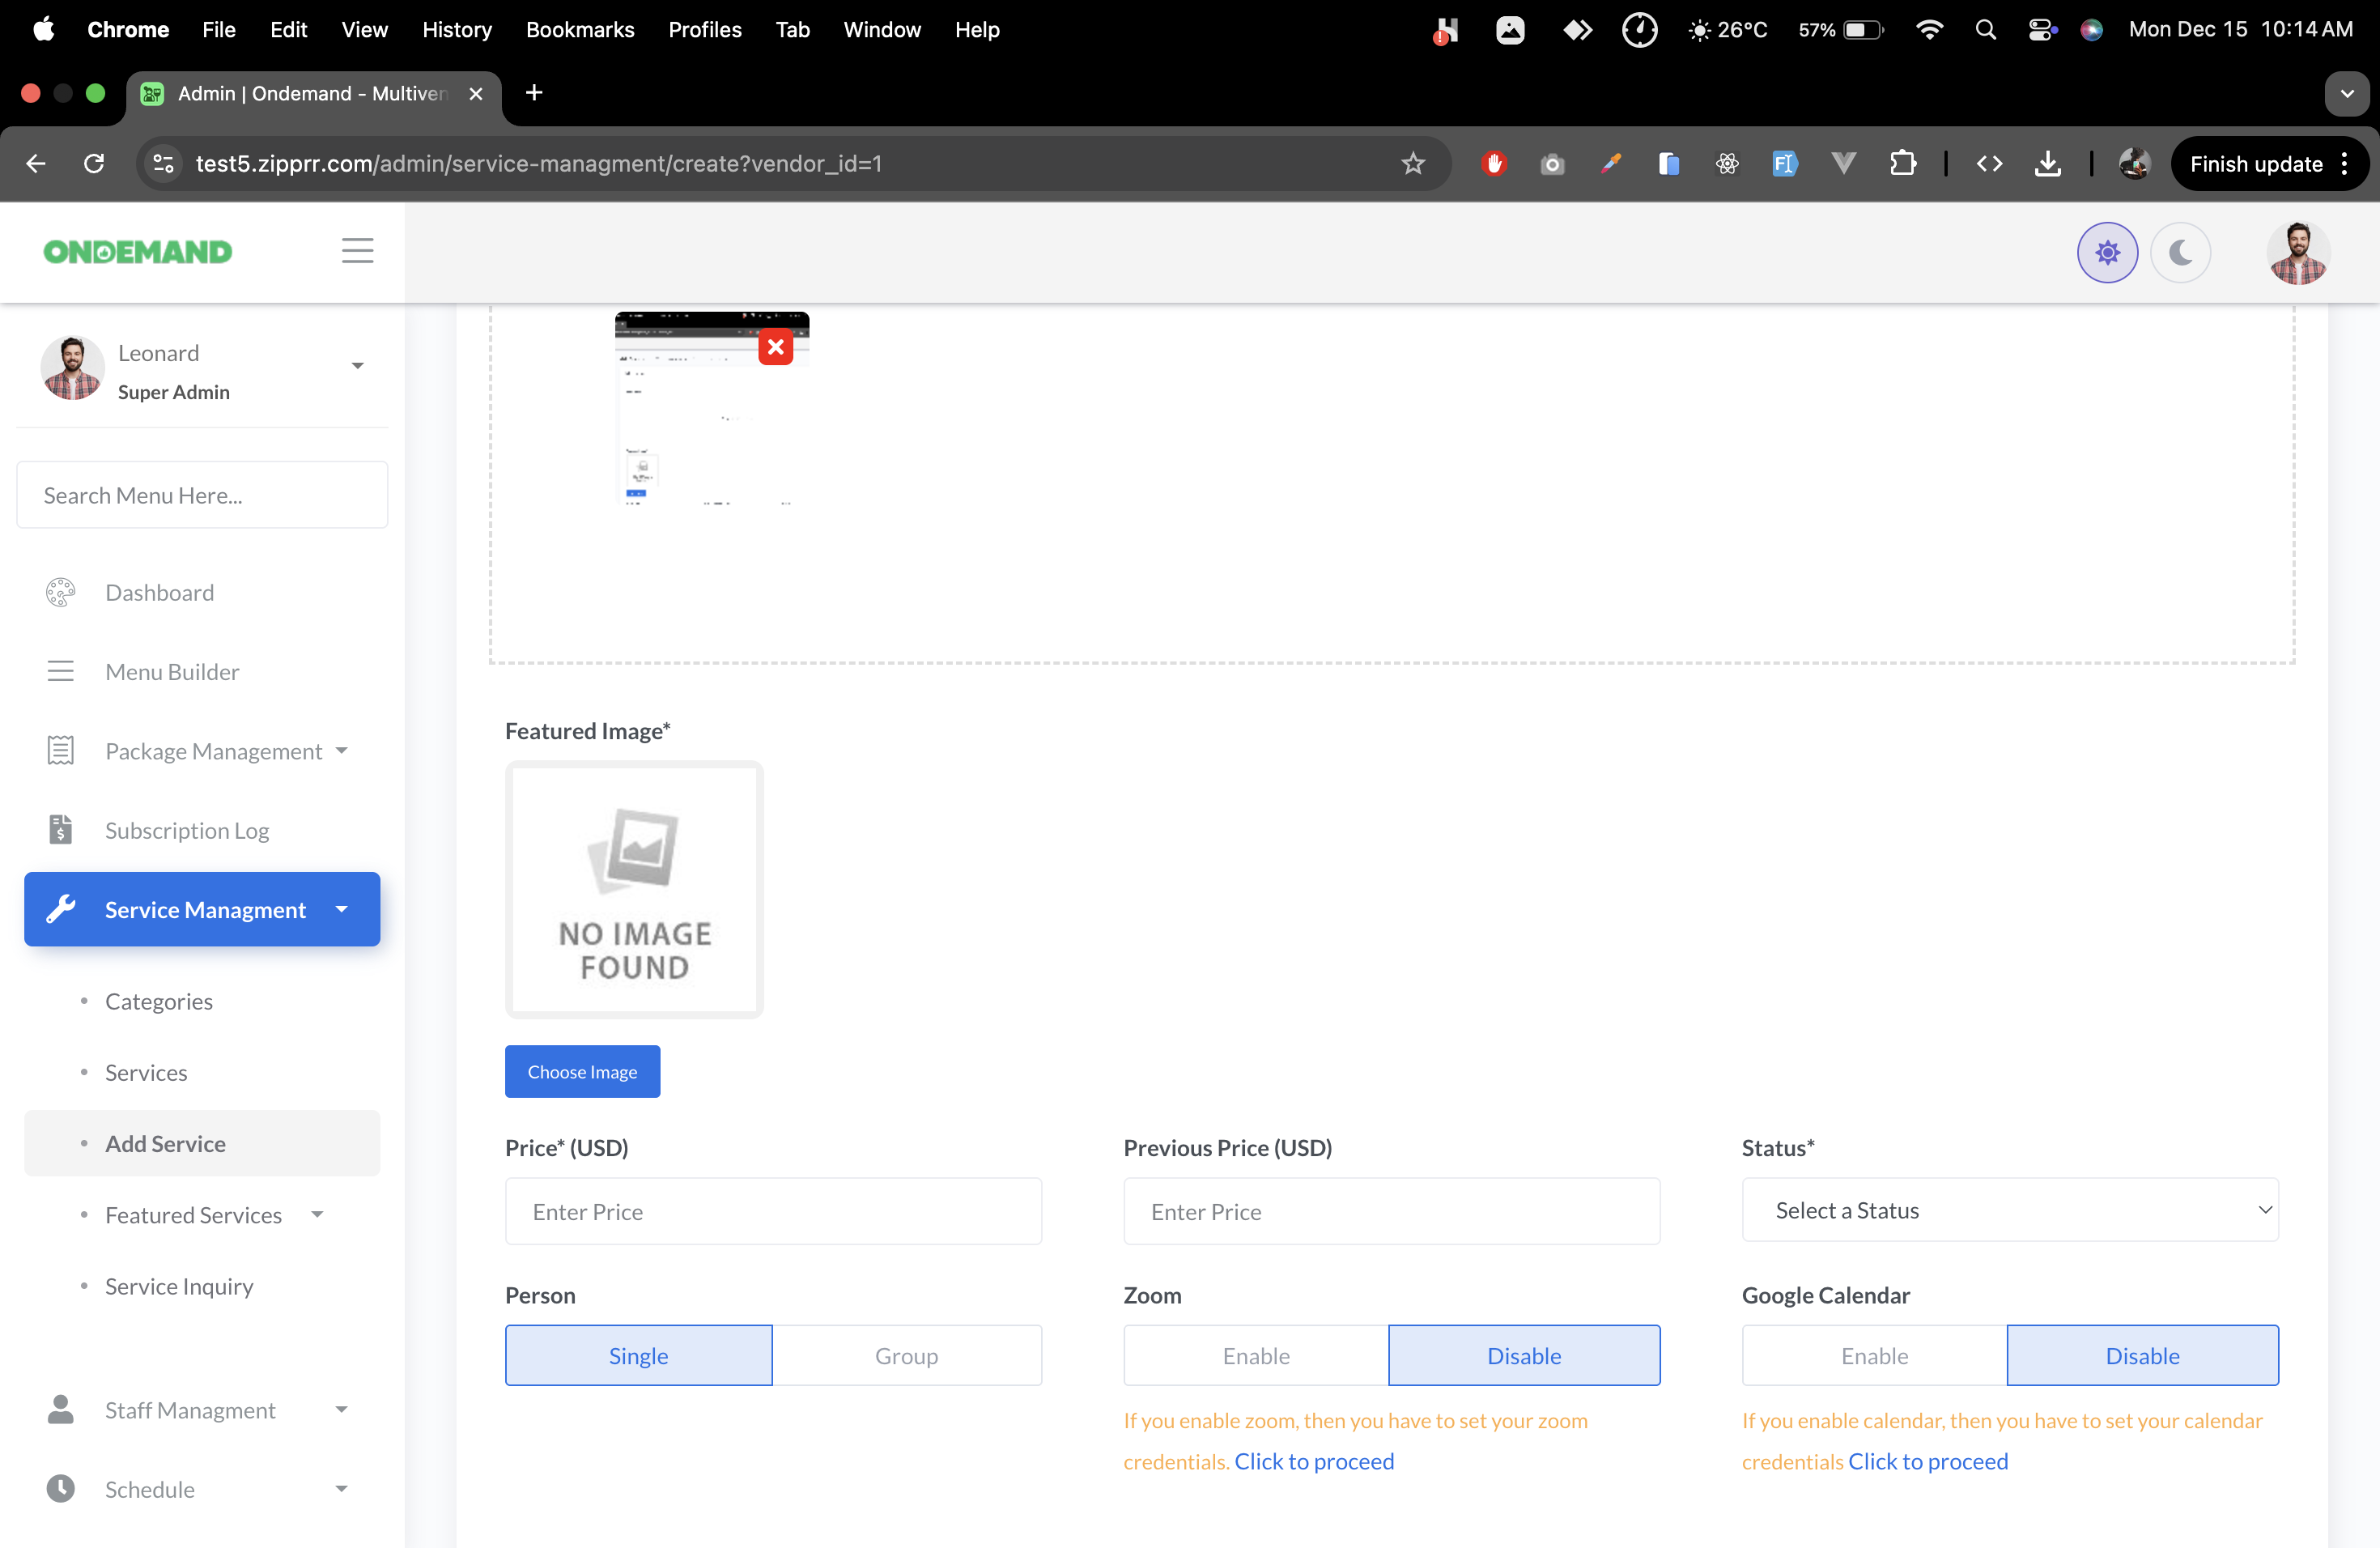Expand Staff Managment submenu
Screen dimensions: 2380x1548
tap(190, 1409)
